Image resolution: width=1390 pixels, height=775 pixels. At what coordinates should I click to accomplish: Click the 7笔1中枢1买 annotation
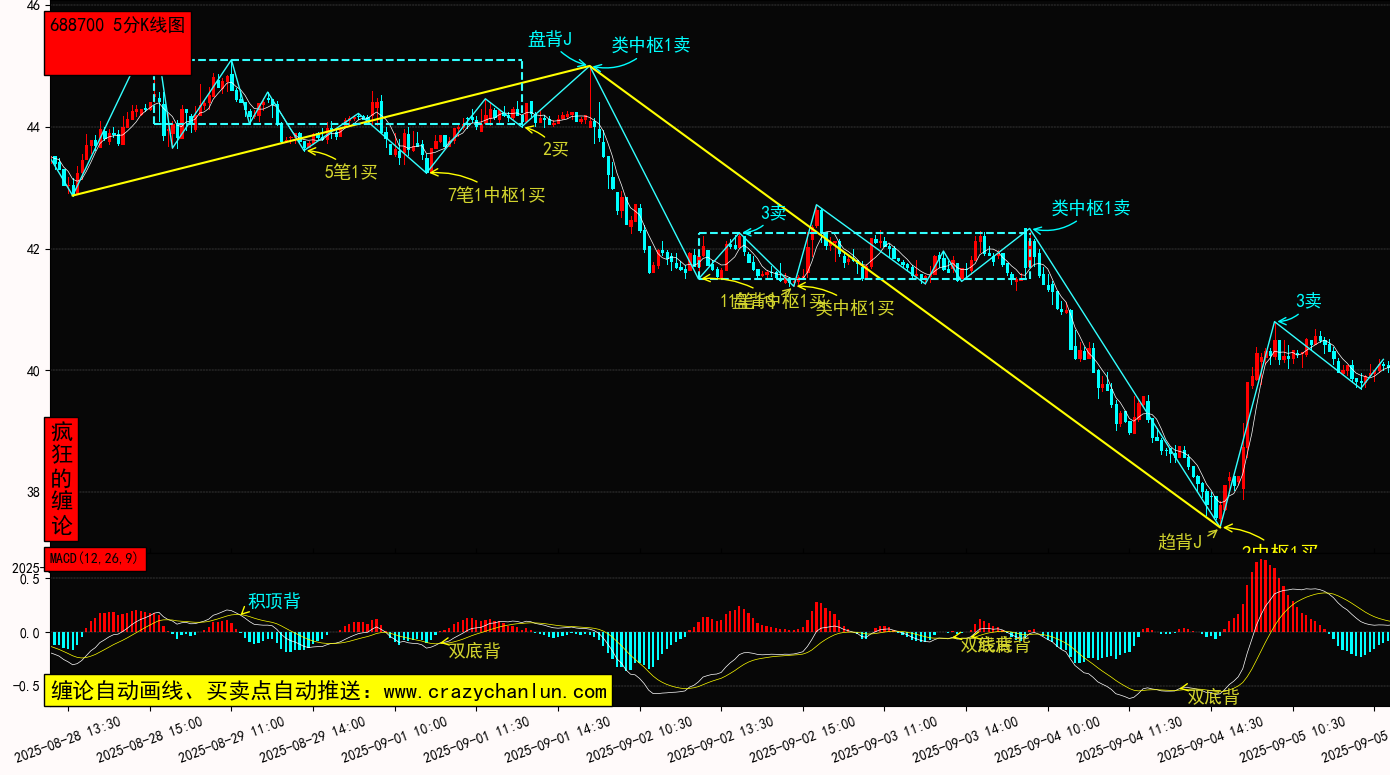click(x=496, y=195)
